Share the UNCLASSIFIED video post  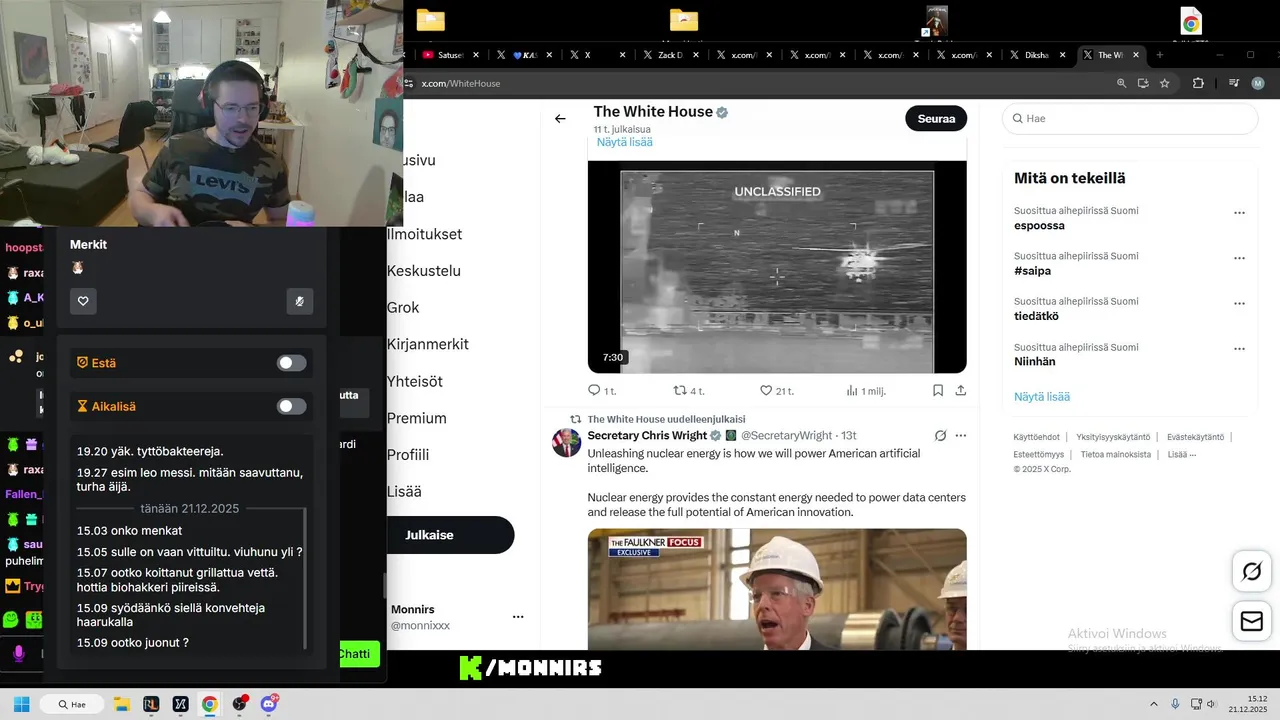[x=960, y=390]
